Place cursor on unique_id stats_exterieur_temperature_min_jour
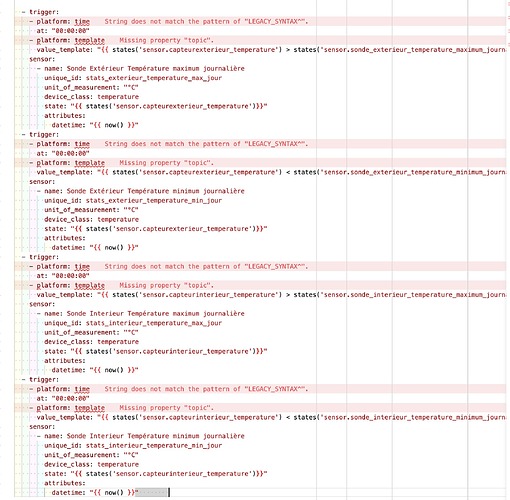 tap(133, 201)
